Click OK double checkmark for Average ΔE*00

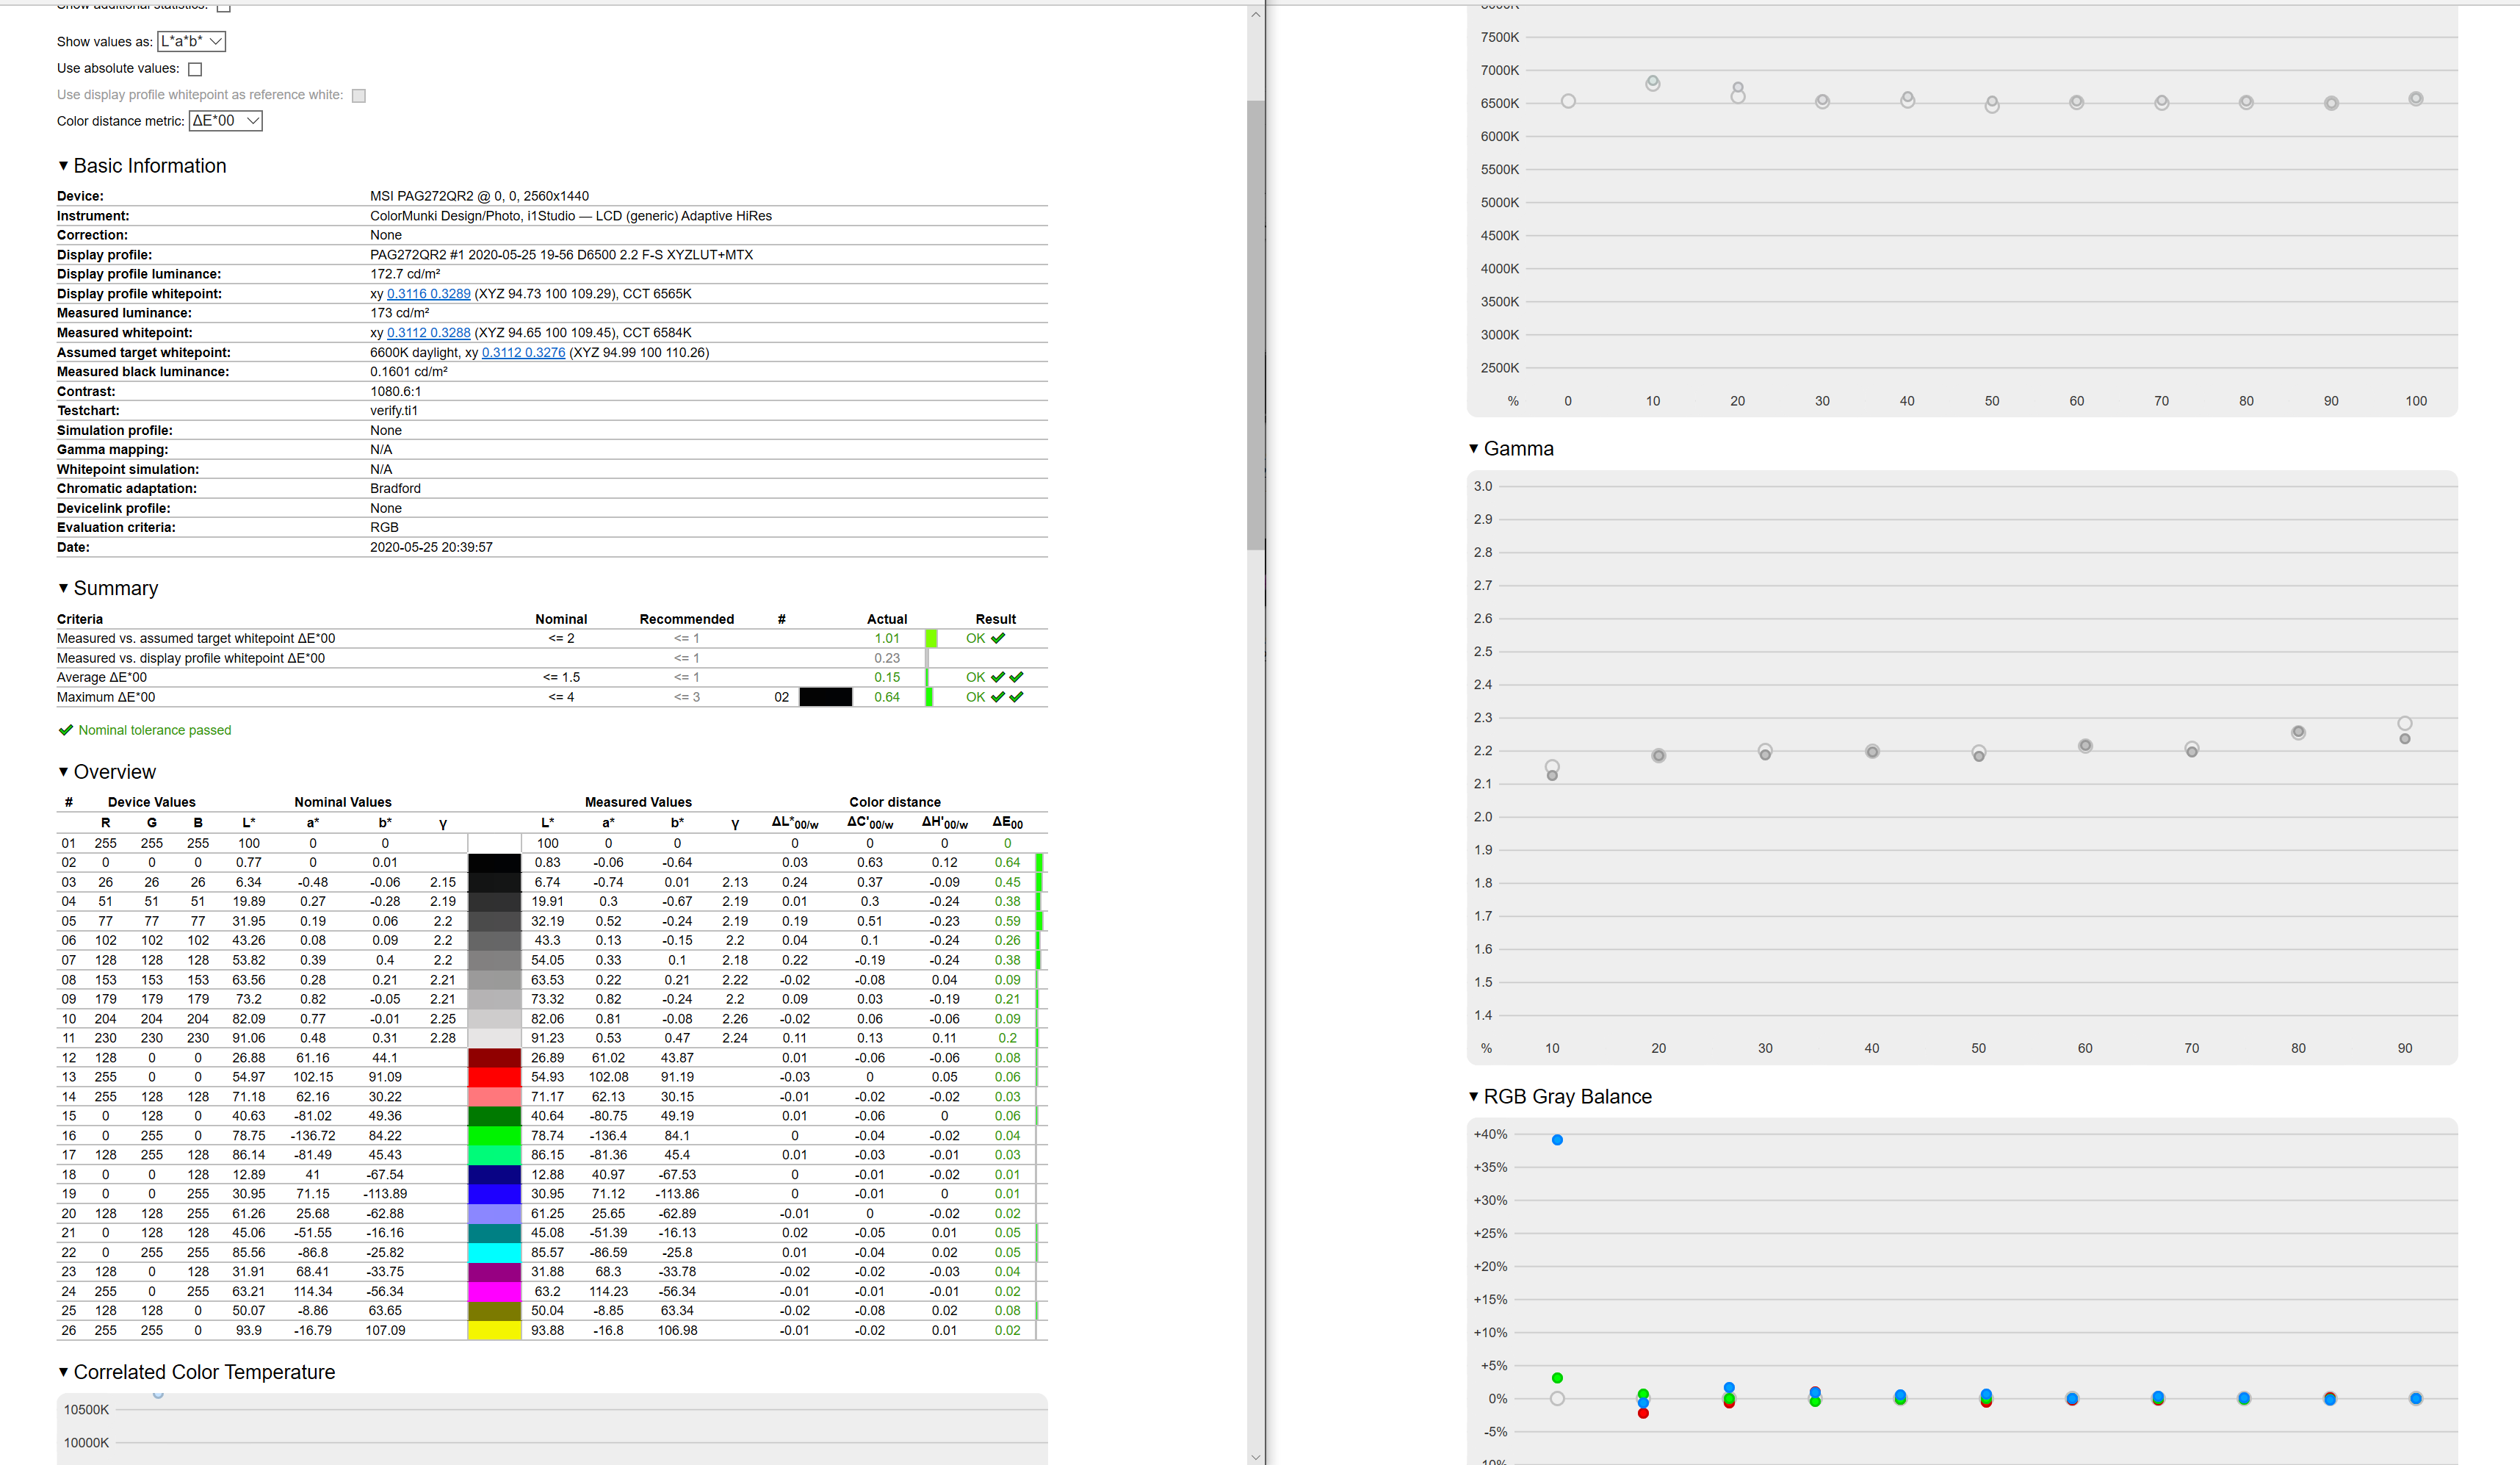[1007, 677]
